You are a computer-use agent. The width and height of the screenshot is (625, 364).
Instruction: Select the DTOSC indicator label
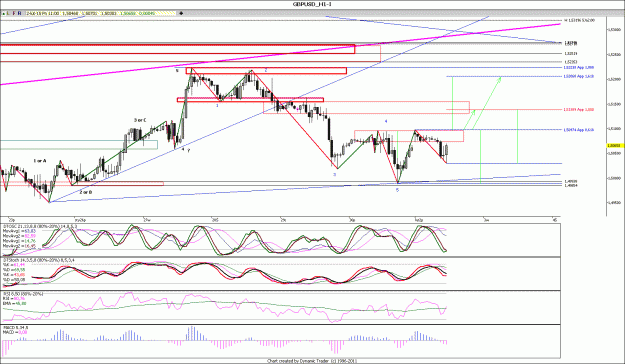tap(40, 226)
